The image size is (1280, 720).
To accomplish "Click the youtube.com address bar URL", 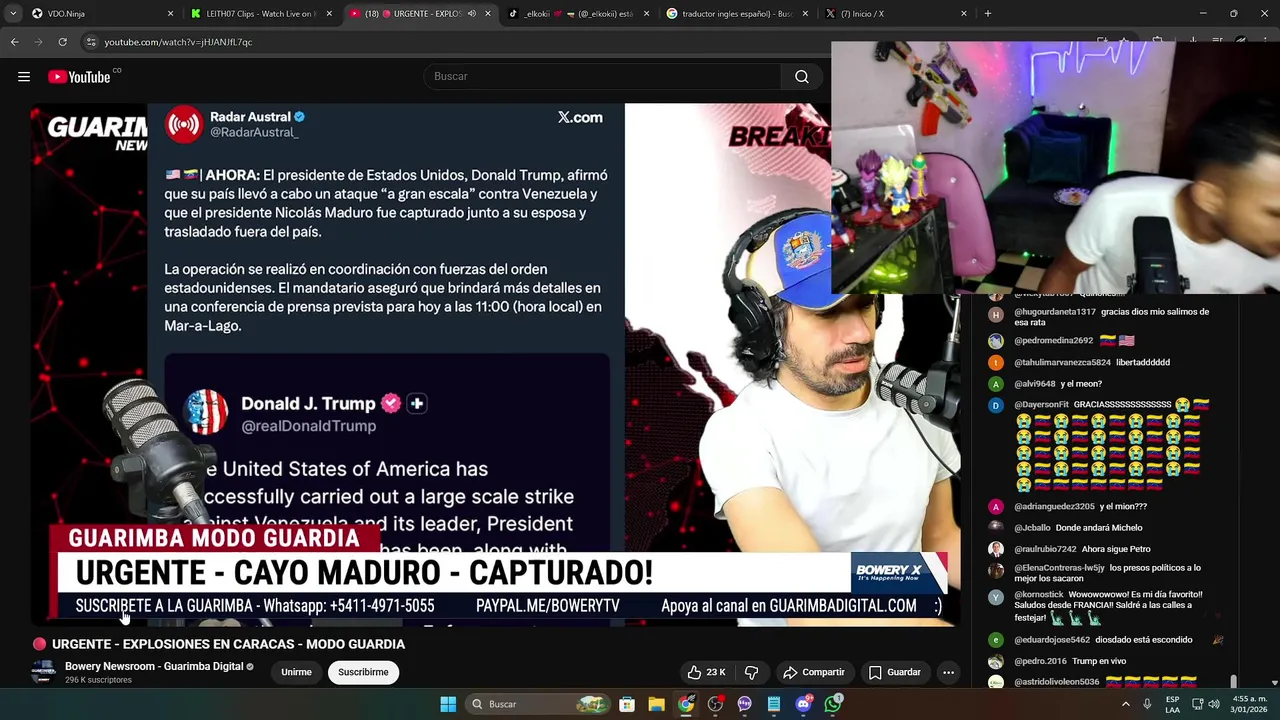I will click(178, 42).
